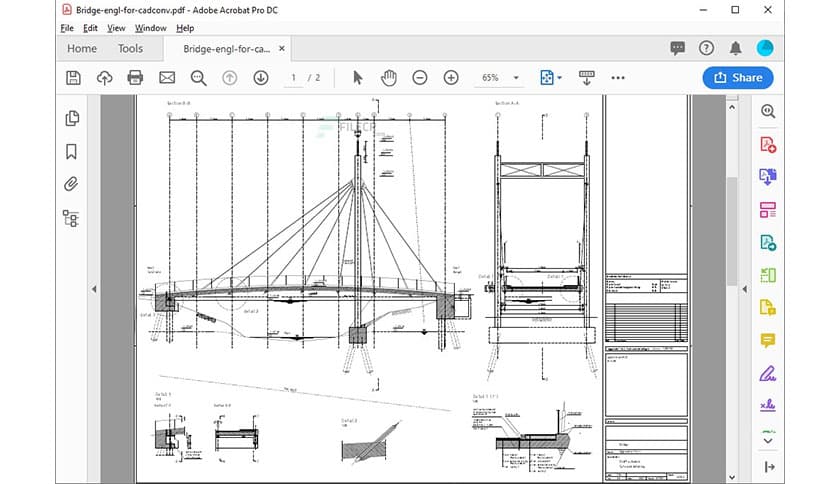Click the search tools magnifier in right pane
The width and height of the screenshot is (836, 484).
[768, 111]
